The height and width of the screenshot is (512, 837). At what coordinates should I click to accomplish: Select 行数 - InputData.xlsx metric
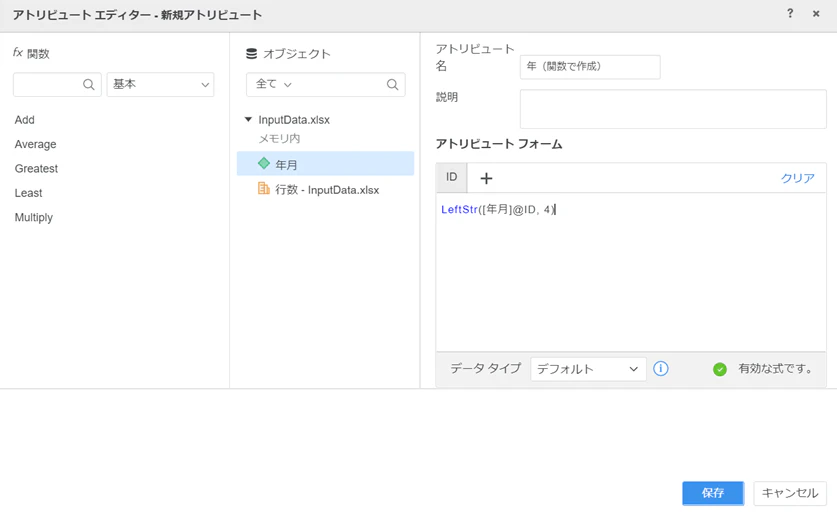click(x=325, y=190)
